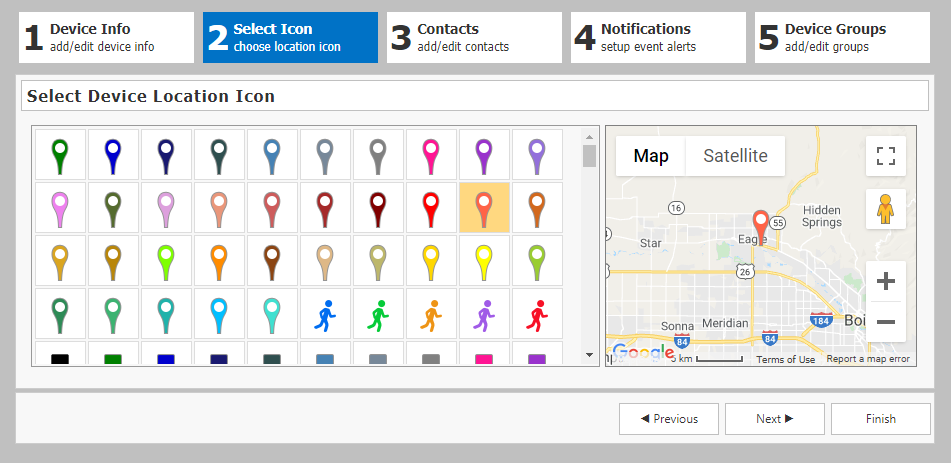The height and width of the screenshot is (463, 951).
Task: Click Report a map error link
Action: tap(868, 359)
